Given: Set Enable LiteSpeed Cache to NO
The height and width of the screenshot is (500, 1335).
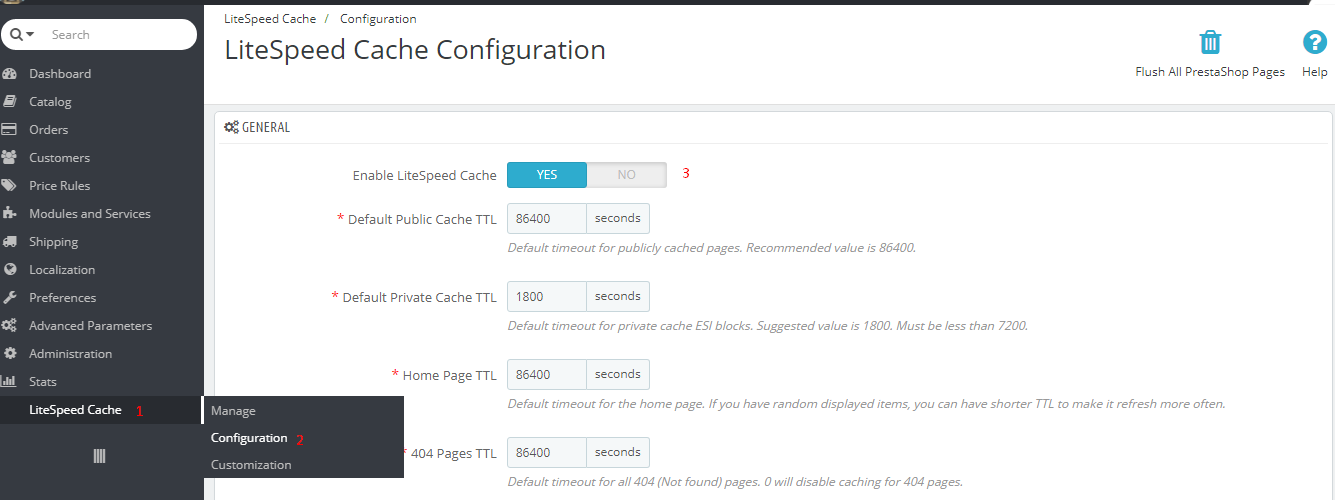Looking at the screenshot, I should click(626, 175).
